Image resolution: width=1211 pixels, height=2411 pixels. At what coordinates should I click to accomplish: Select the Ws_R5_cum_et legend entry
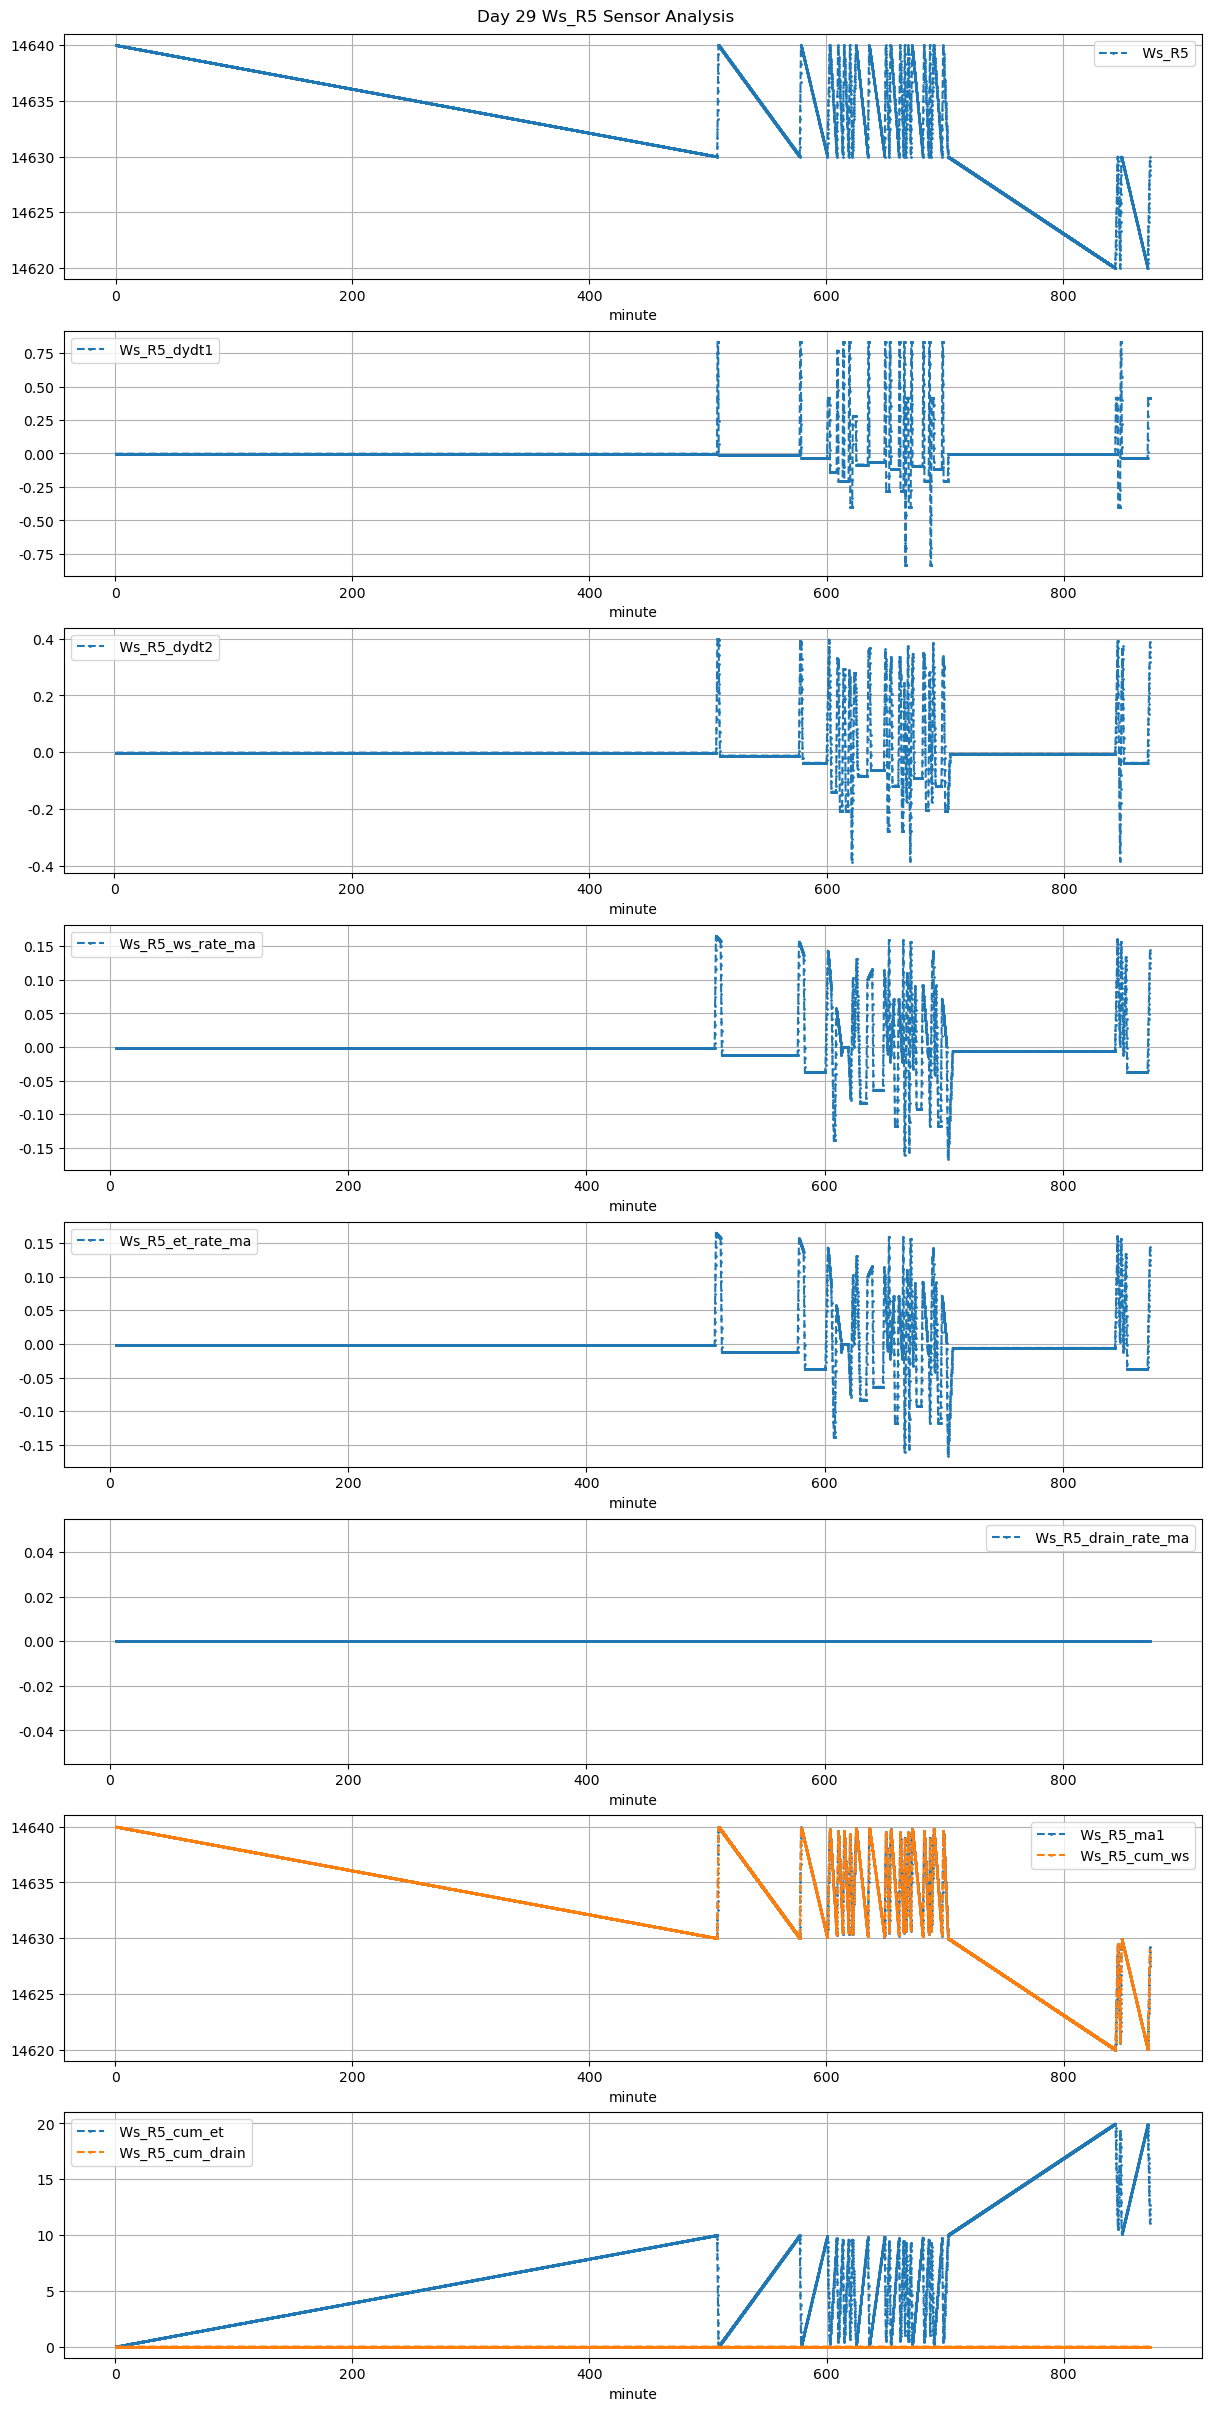(171, 2132)
